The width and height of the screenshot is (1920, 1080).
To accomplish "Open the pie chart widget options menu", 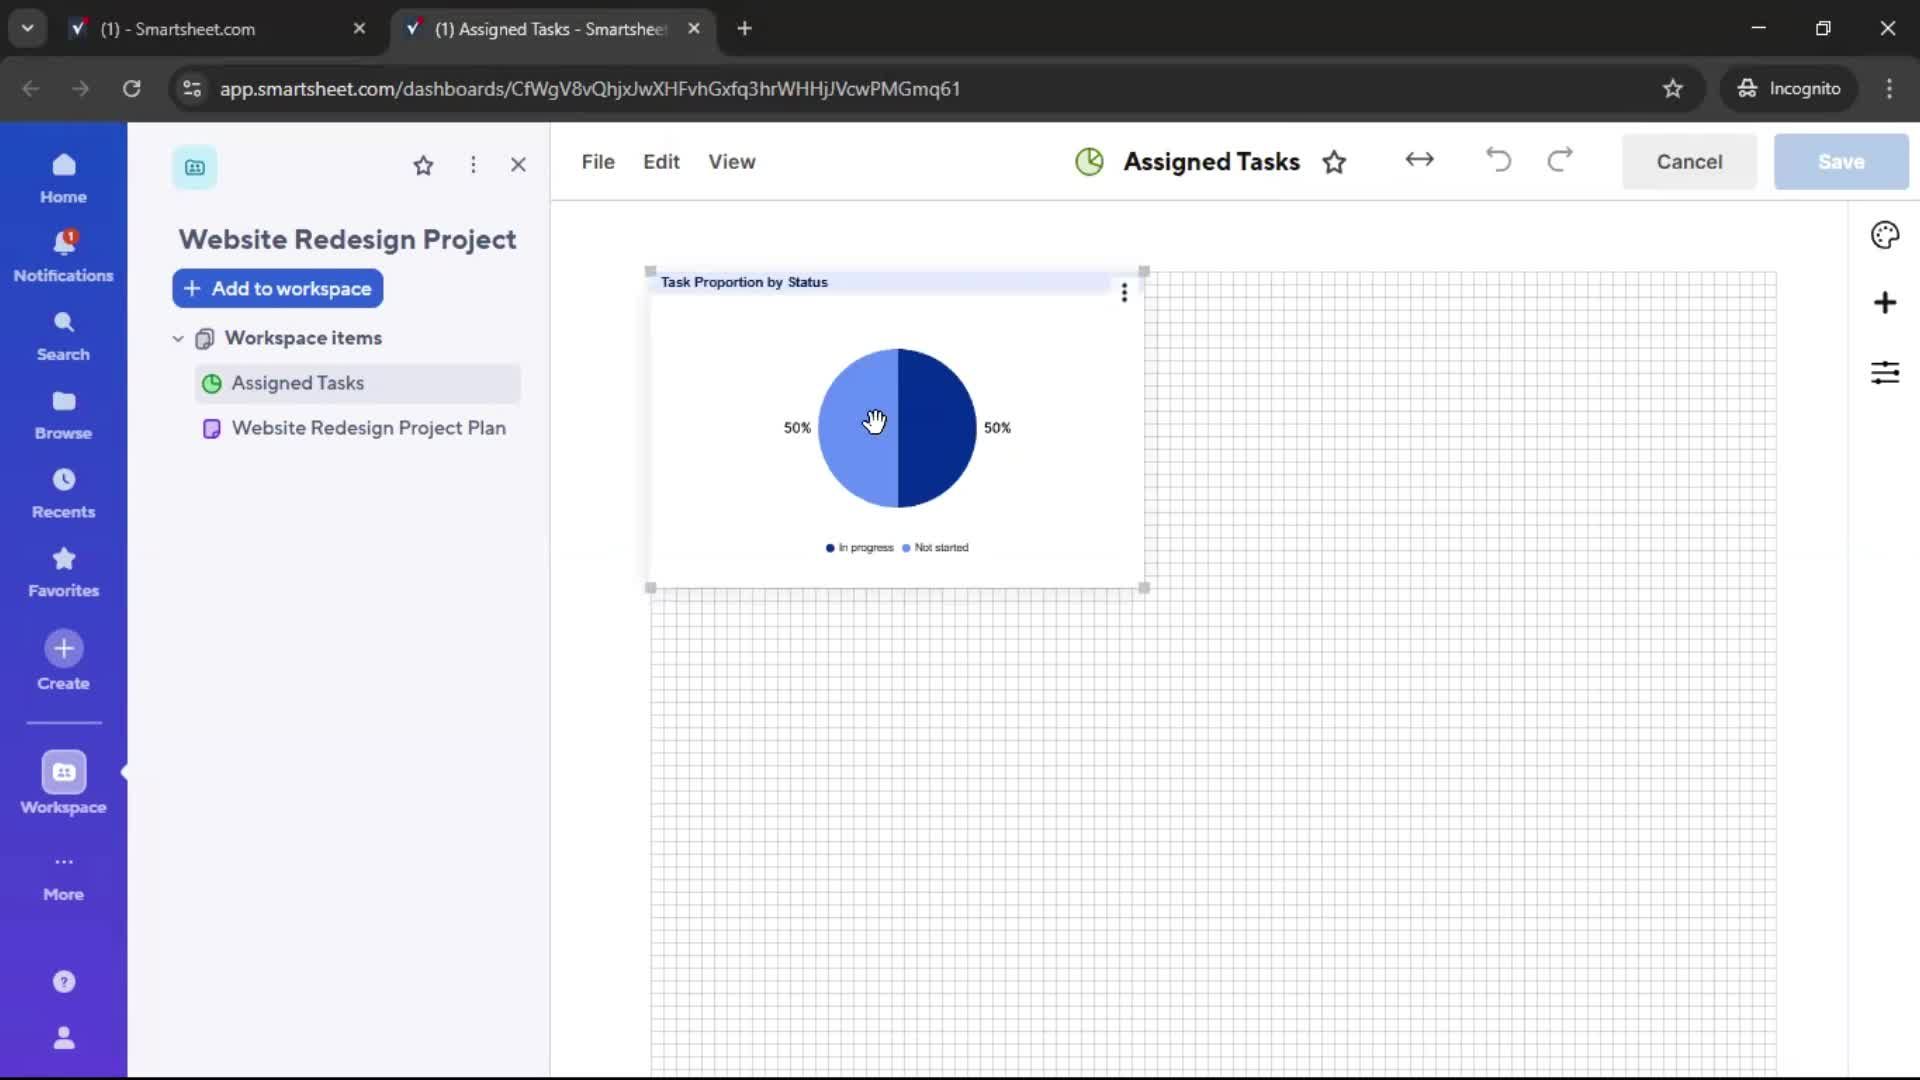I will [1124, 292].
